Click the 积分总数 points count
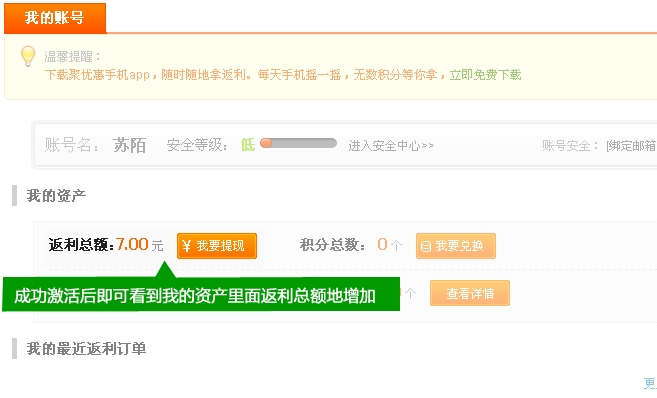The height and width of the screenshot is (398, 657). 382,244
